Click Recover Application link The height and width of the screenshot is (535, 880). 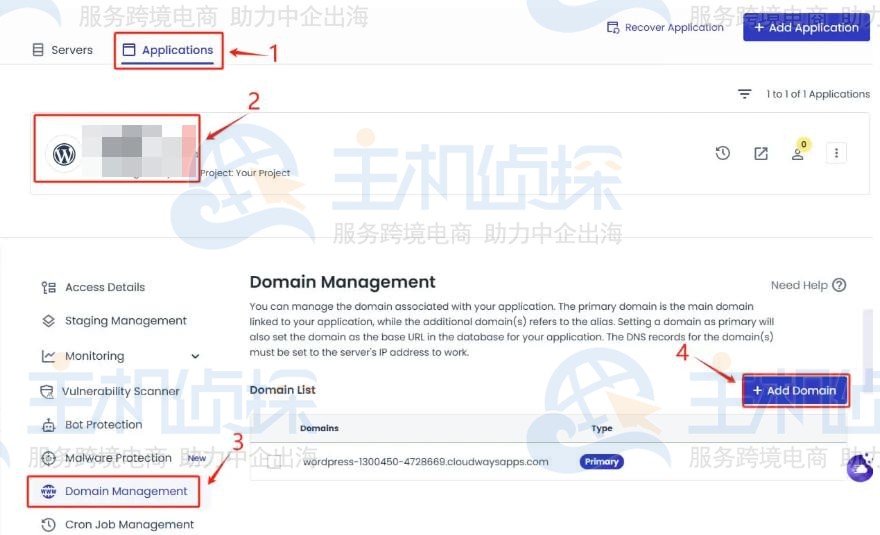click(665, 28)
